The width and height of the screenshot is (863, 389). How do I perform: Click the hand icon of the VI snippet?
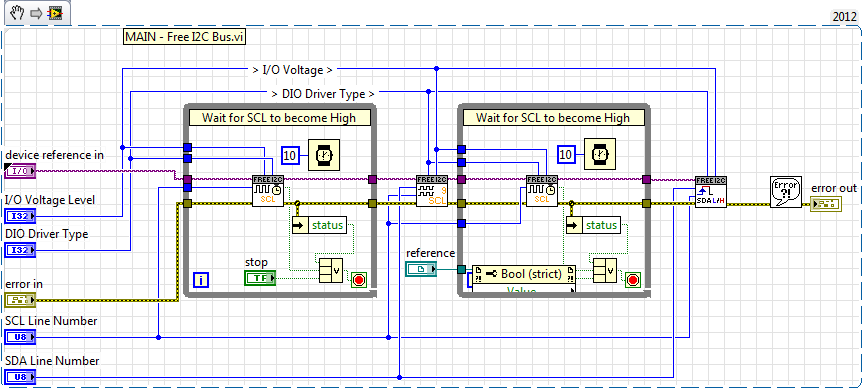coord(18,13)
